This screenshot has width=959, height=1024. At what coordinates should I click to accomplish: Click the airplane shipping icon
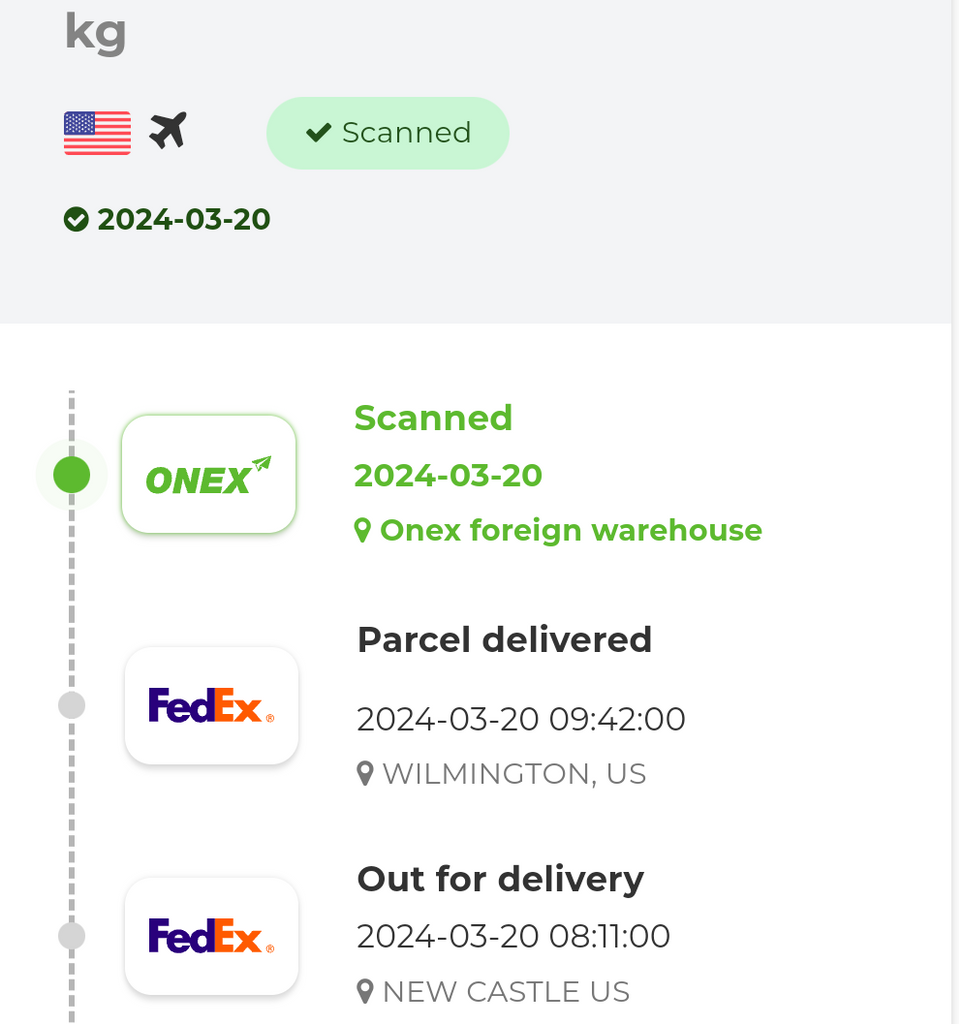click(x=168, y=130)
